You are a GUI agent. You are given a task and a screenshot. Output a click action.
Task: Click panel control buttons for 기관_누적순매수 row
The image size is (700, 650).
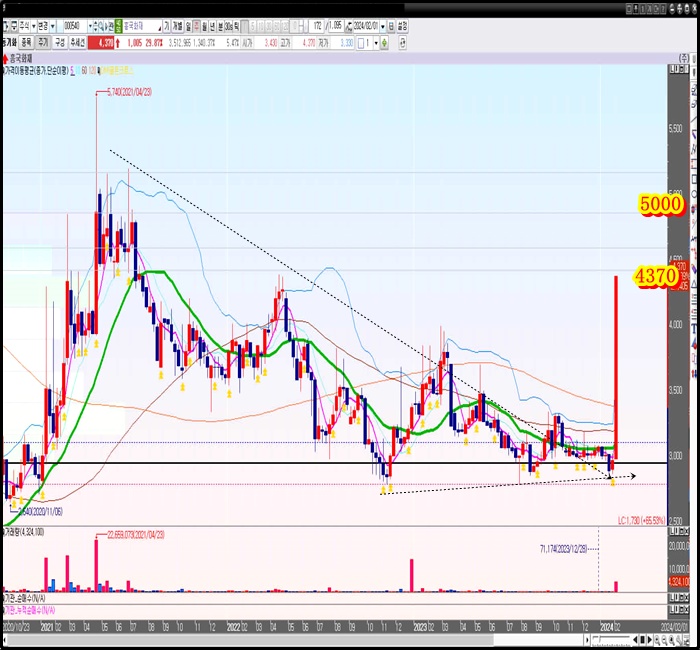coord(678,610)
